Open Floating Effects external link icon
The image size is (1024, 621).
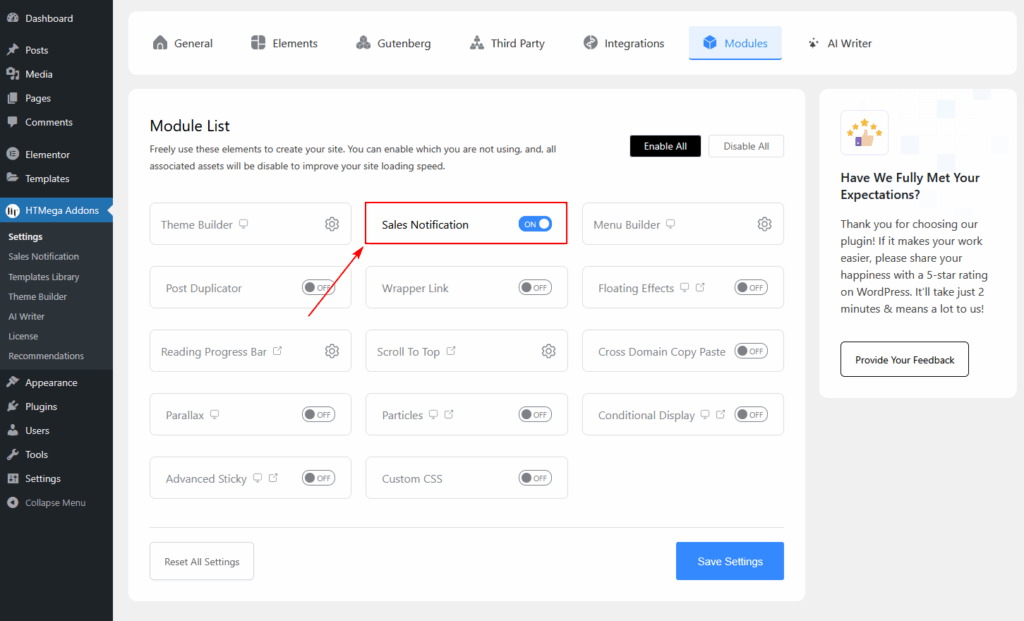[700, 288]
